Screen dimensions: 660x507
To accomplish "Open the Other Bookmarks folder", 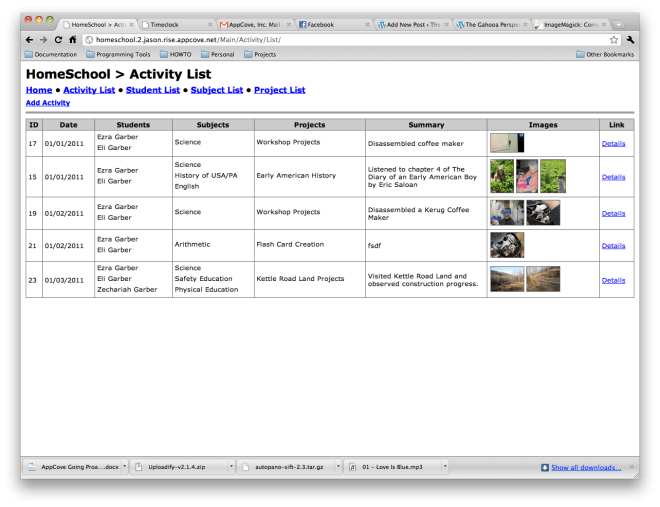I will click(604, 54).
